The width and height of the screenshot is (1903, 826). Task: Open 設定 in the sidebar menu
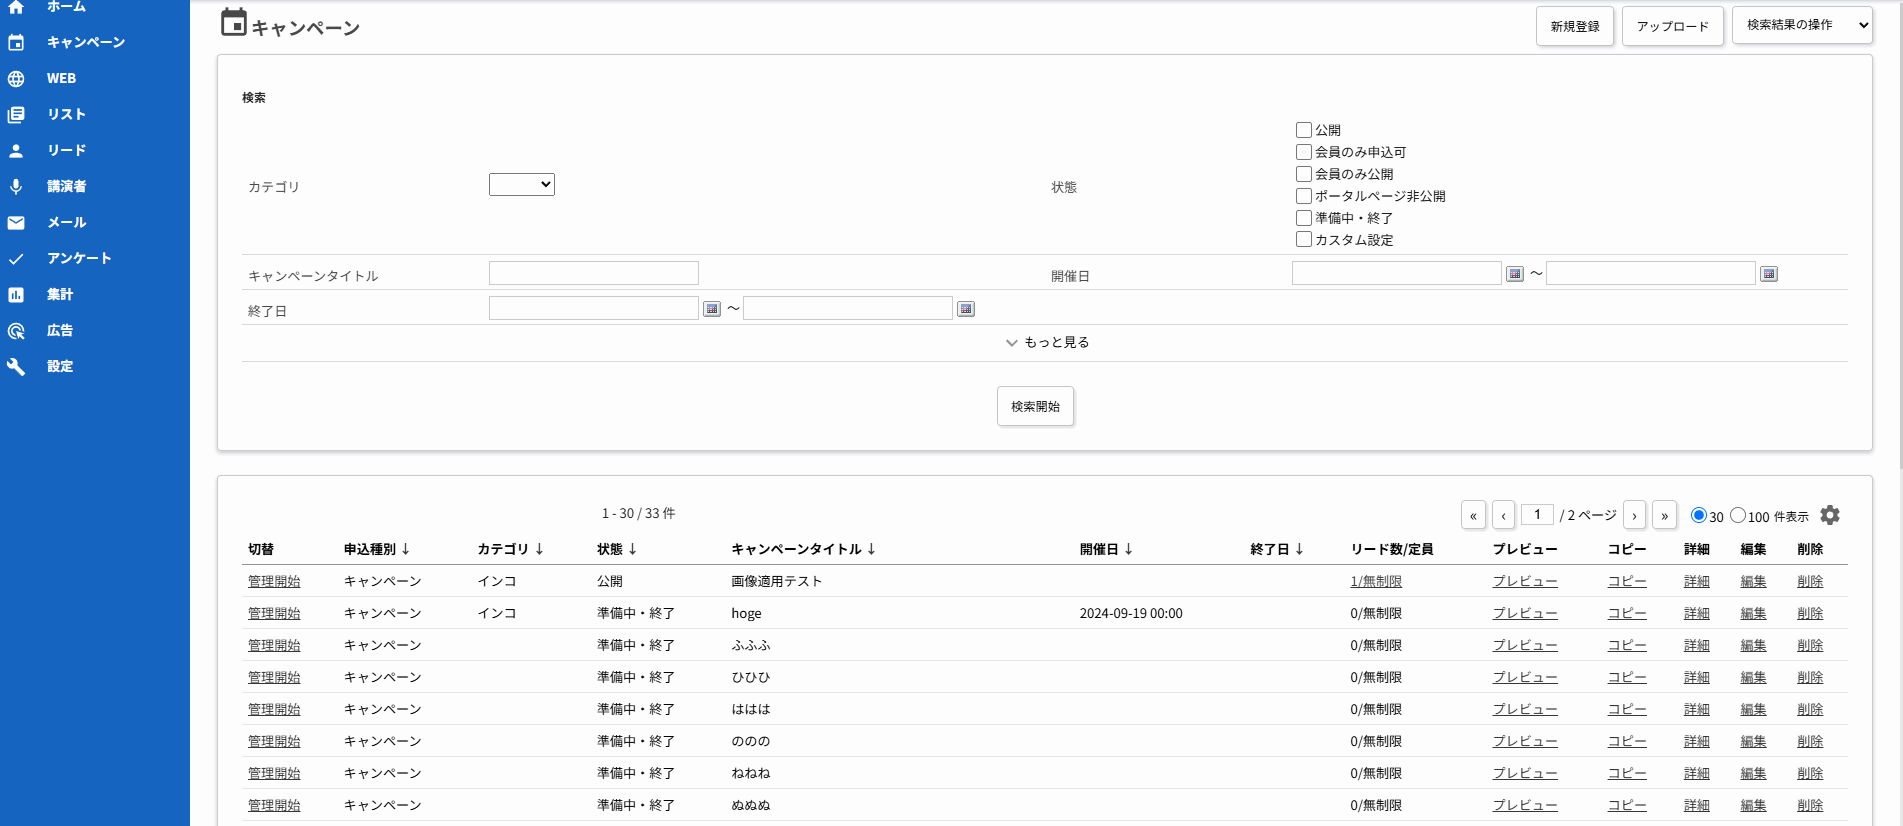pos(60,366)
